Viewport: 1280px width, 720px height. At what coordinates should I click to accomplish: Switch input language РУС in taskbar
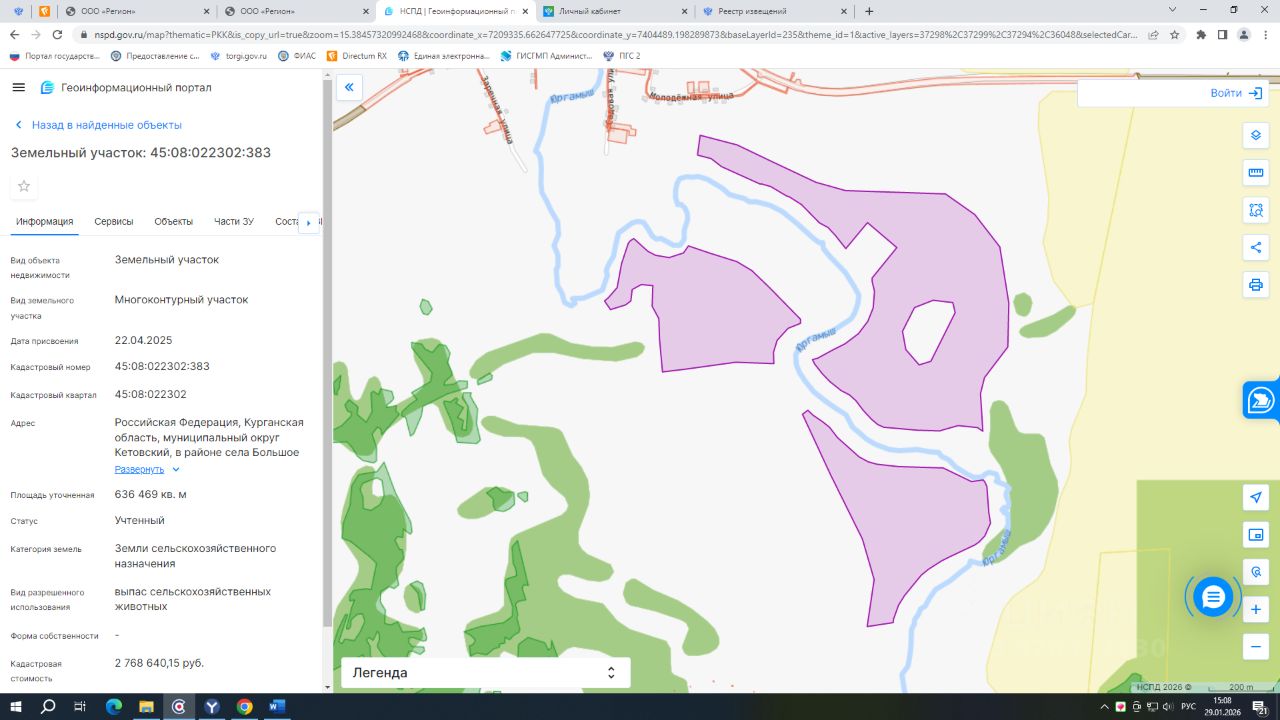pos(1188,706)
